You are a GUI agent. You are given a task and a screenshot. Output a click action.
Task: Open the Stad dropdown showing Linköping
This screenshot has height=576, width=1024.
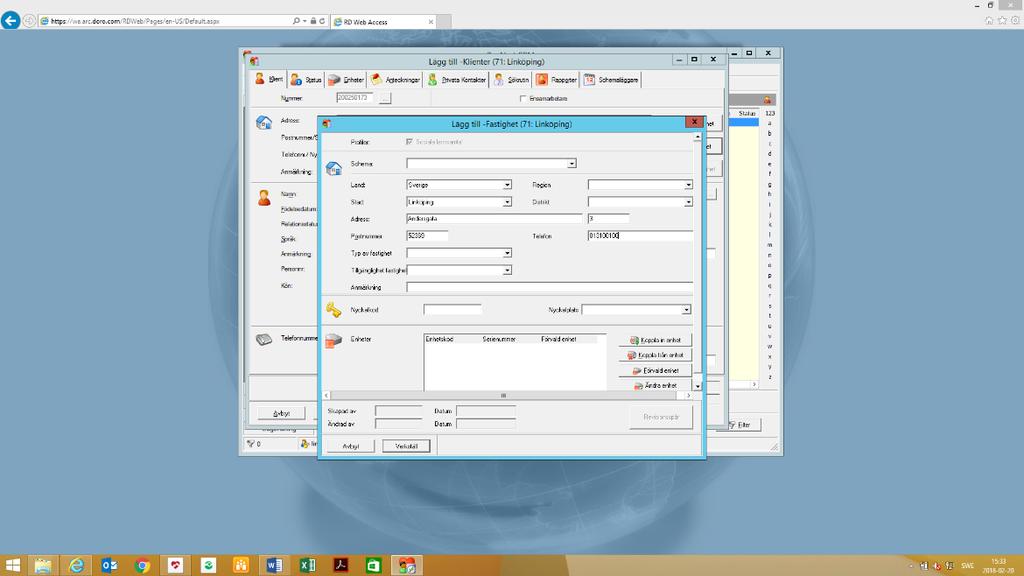(507, 202)
